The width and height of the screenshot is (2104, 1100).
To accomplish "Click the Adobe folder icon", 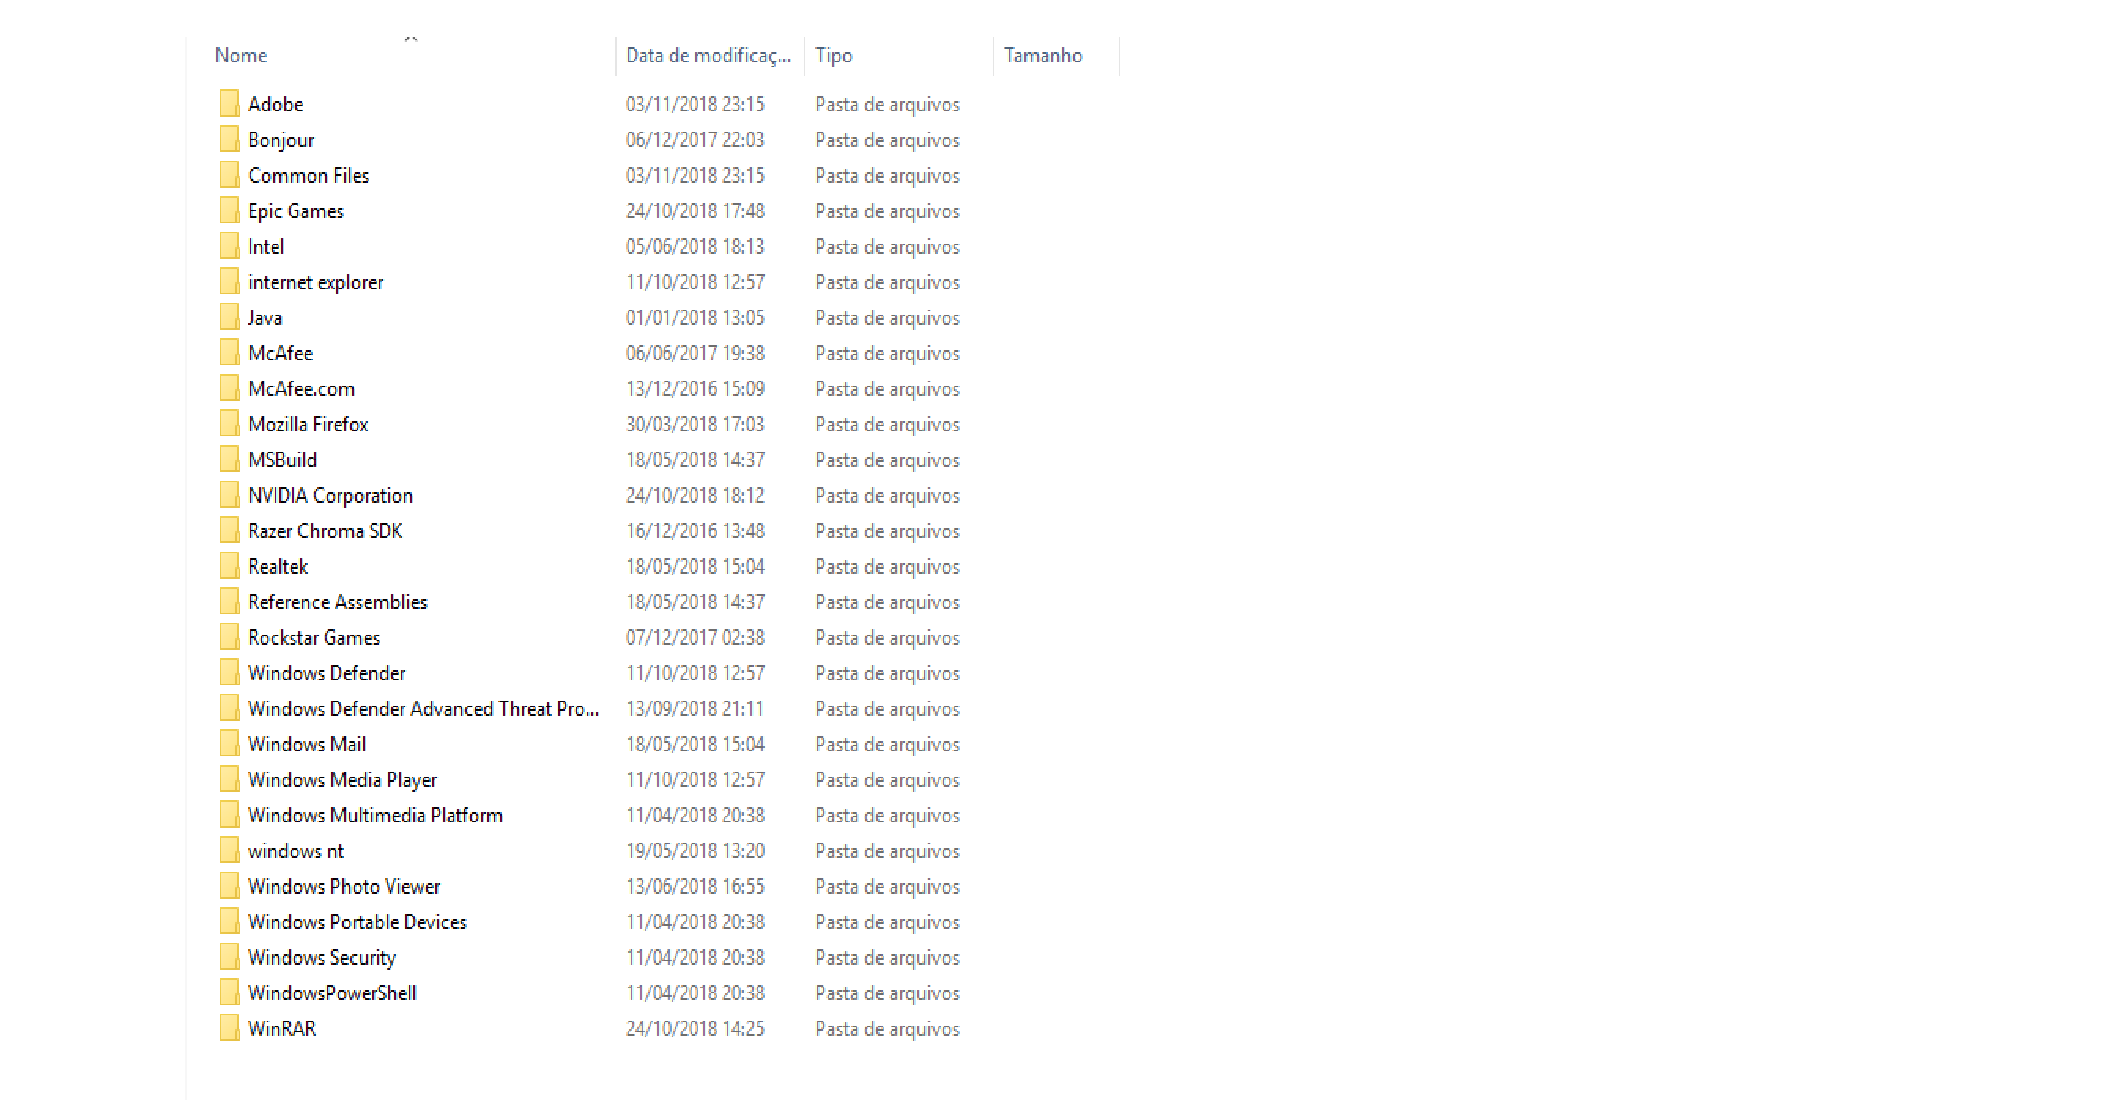I will click(229, 104).
